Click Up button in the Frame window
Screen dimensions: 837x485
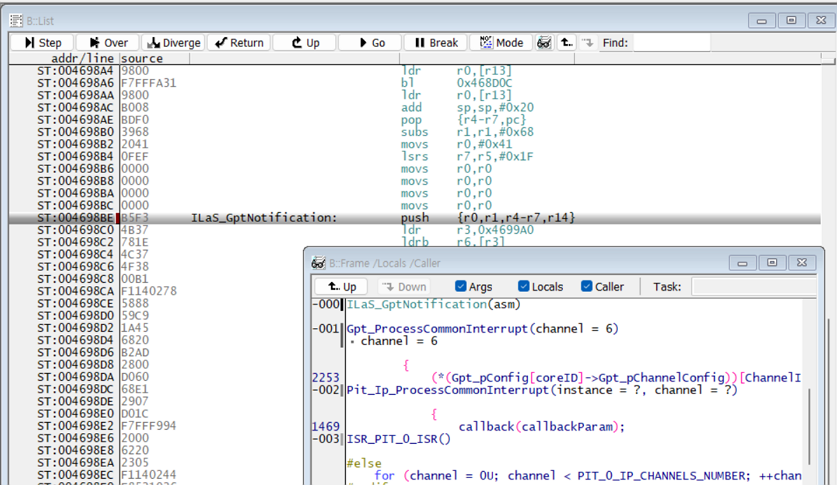click(341, 287)
